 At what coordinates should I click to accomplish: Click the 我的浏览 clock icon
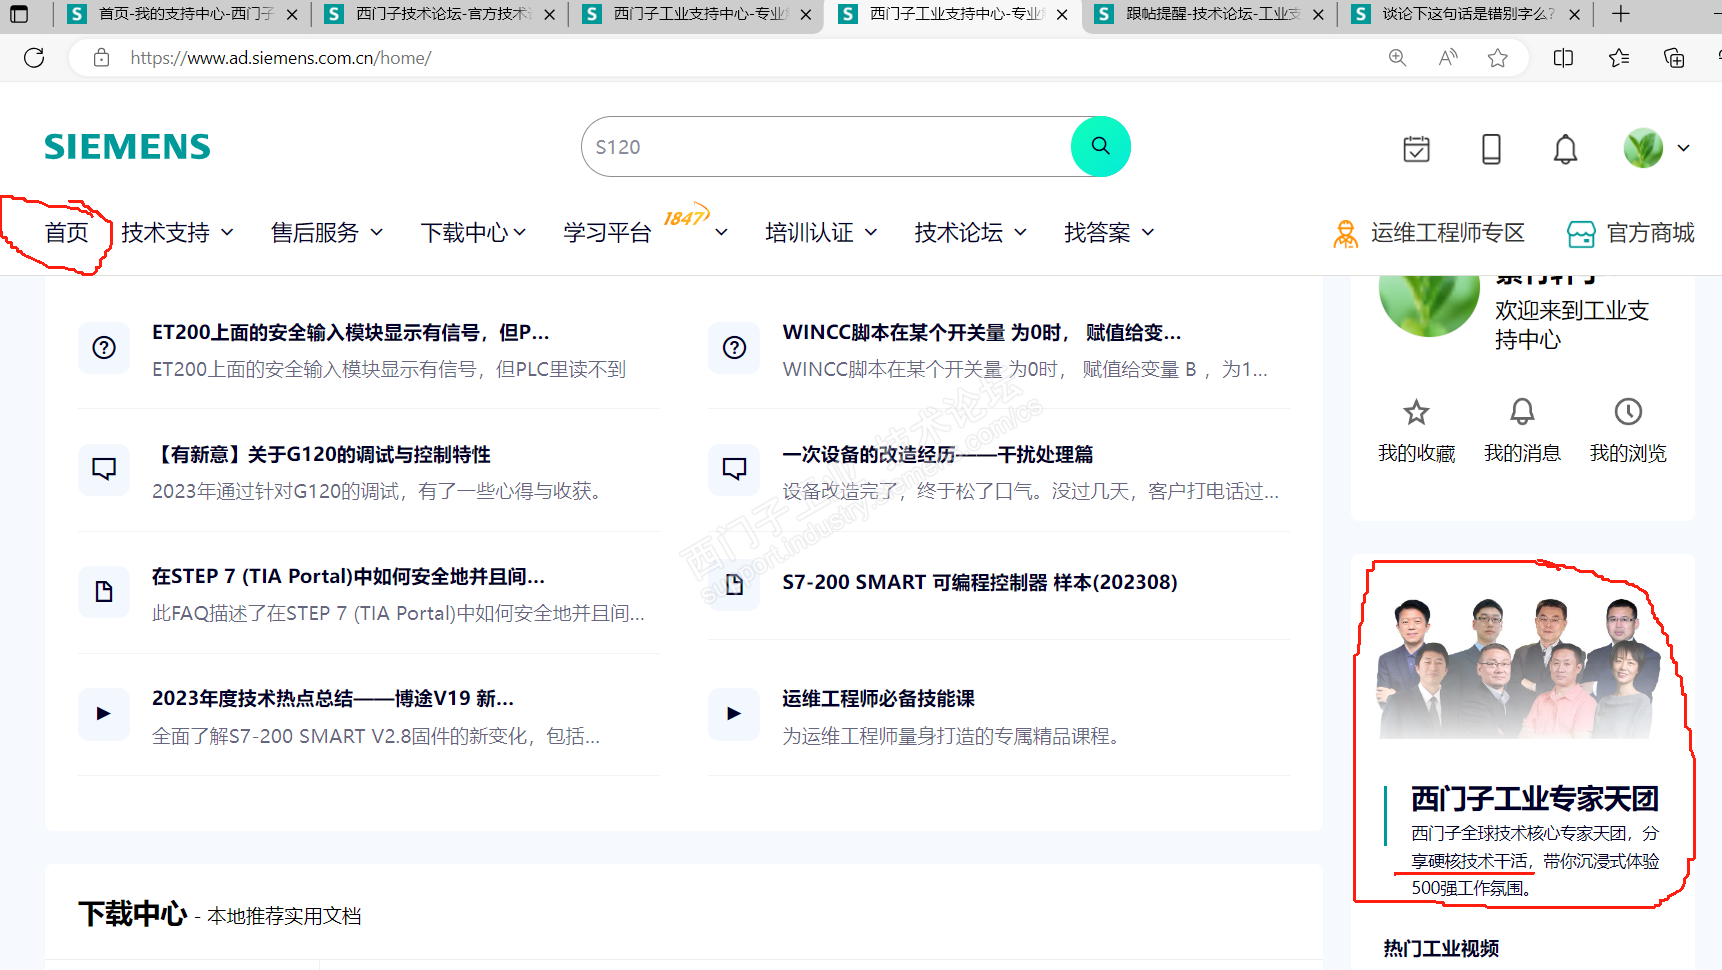(x=1628, y=412)
